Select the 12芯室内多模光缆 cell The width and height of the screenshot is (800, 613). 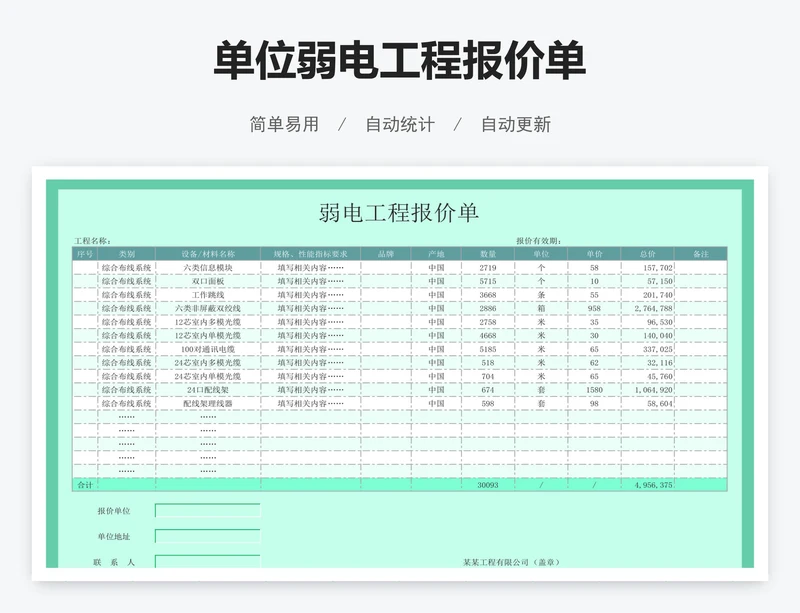pos(208,322)
